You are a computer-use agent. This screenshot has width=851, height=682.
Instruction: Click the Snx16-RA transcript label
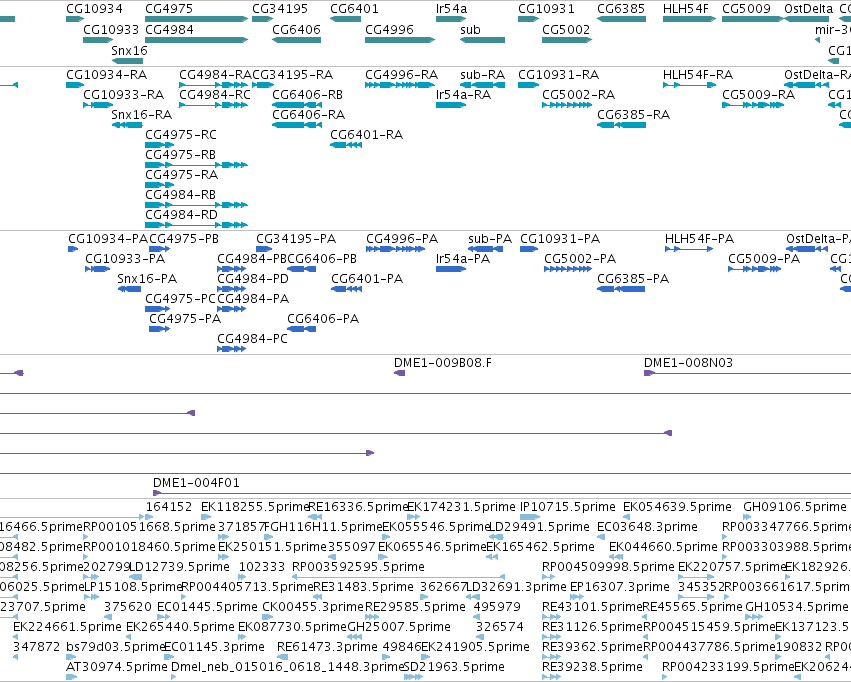coord(142,114)
